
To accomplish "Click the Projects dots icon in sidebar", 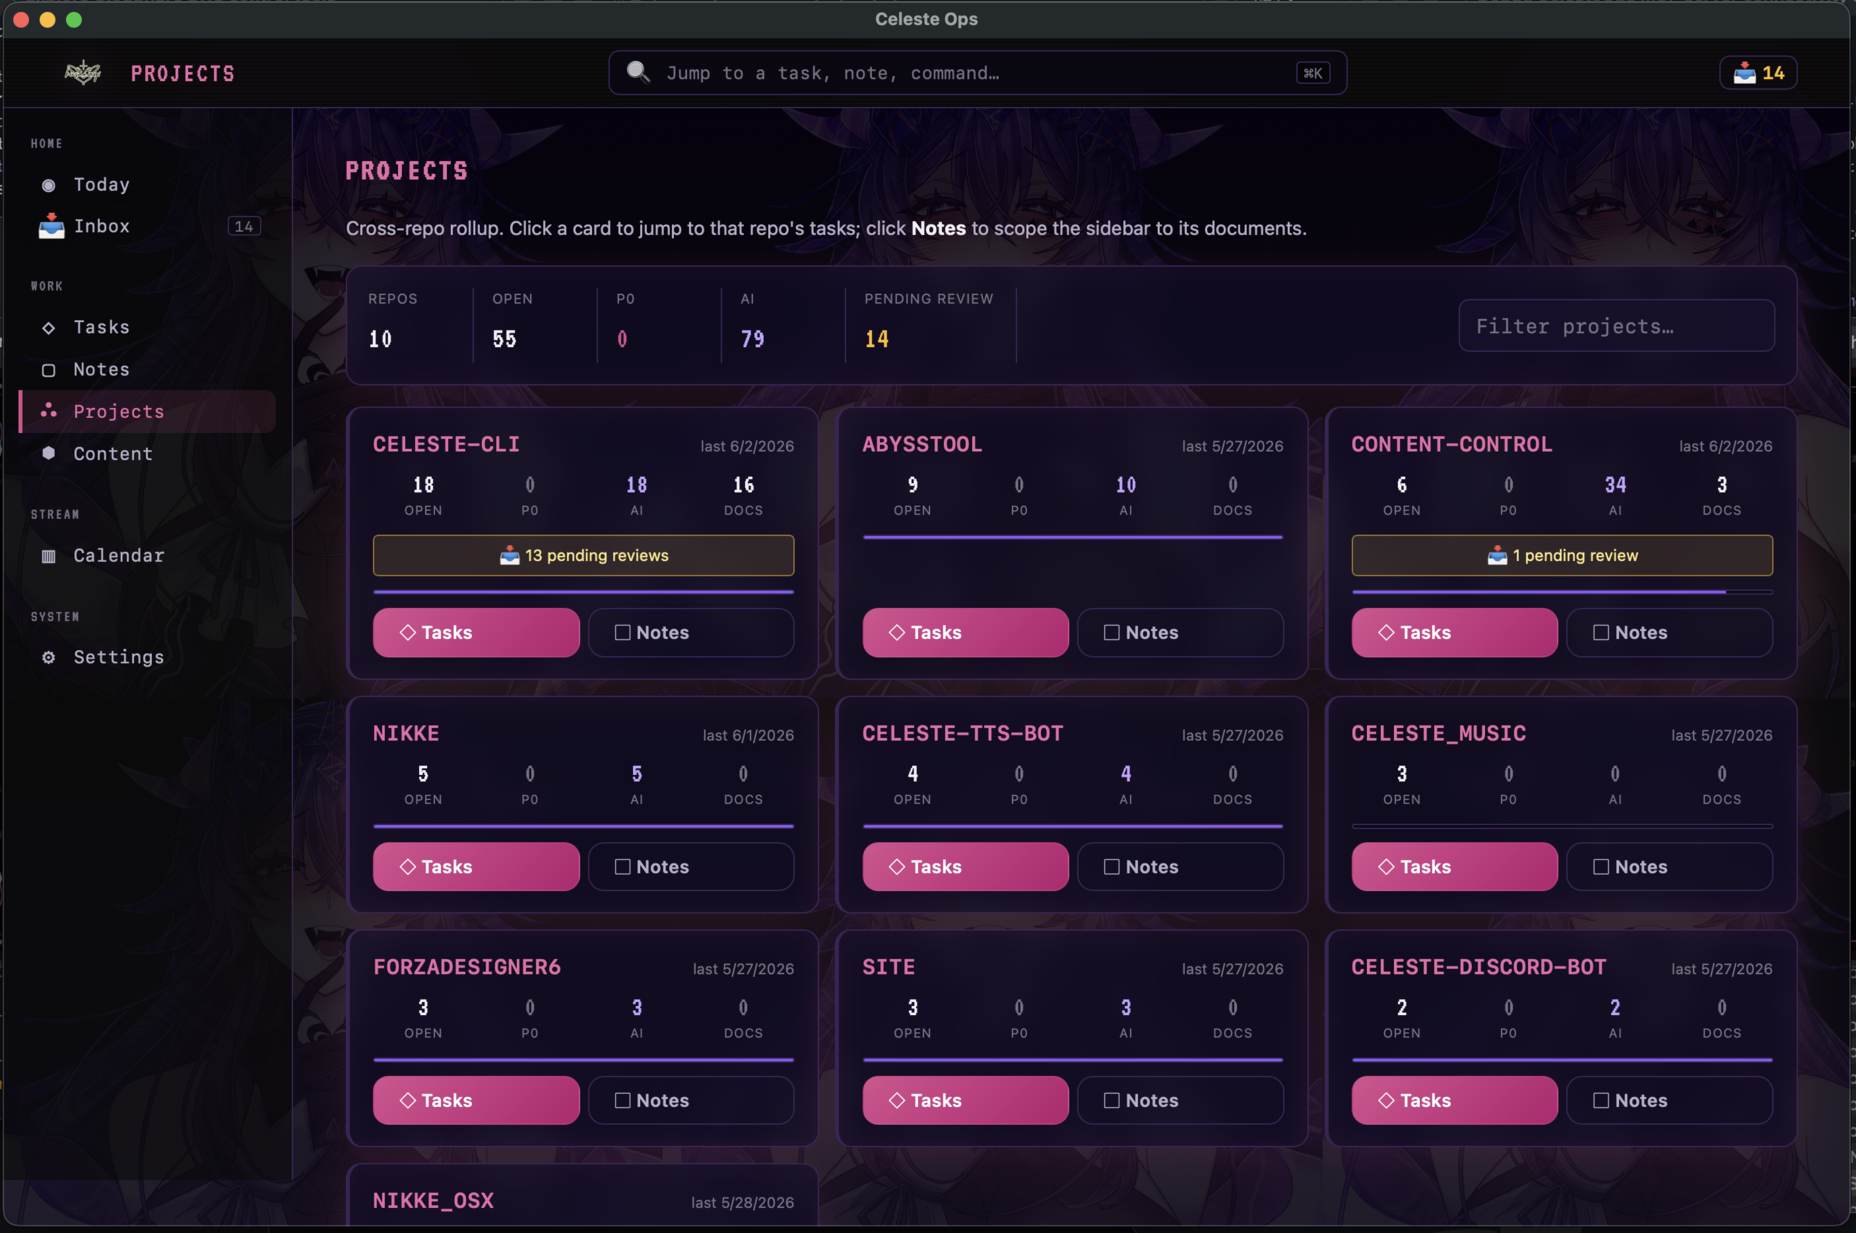I will [x=48, y=411].
